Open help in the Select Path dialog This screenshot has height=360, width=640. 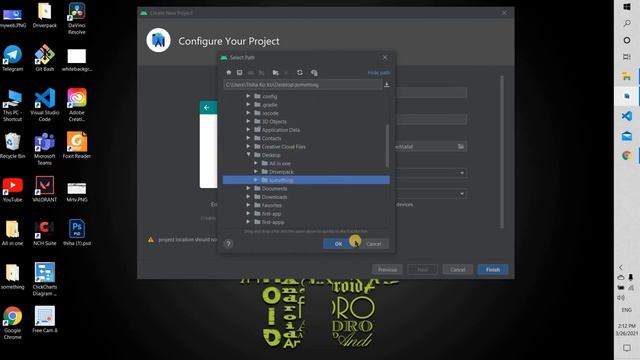coord(229,244)
